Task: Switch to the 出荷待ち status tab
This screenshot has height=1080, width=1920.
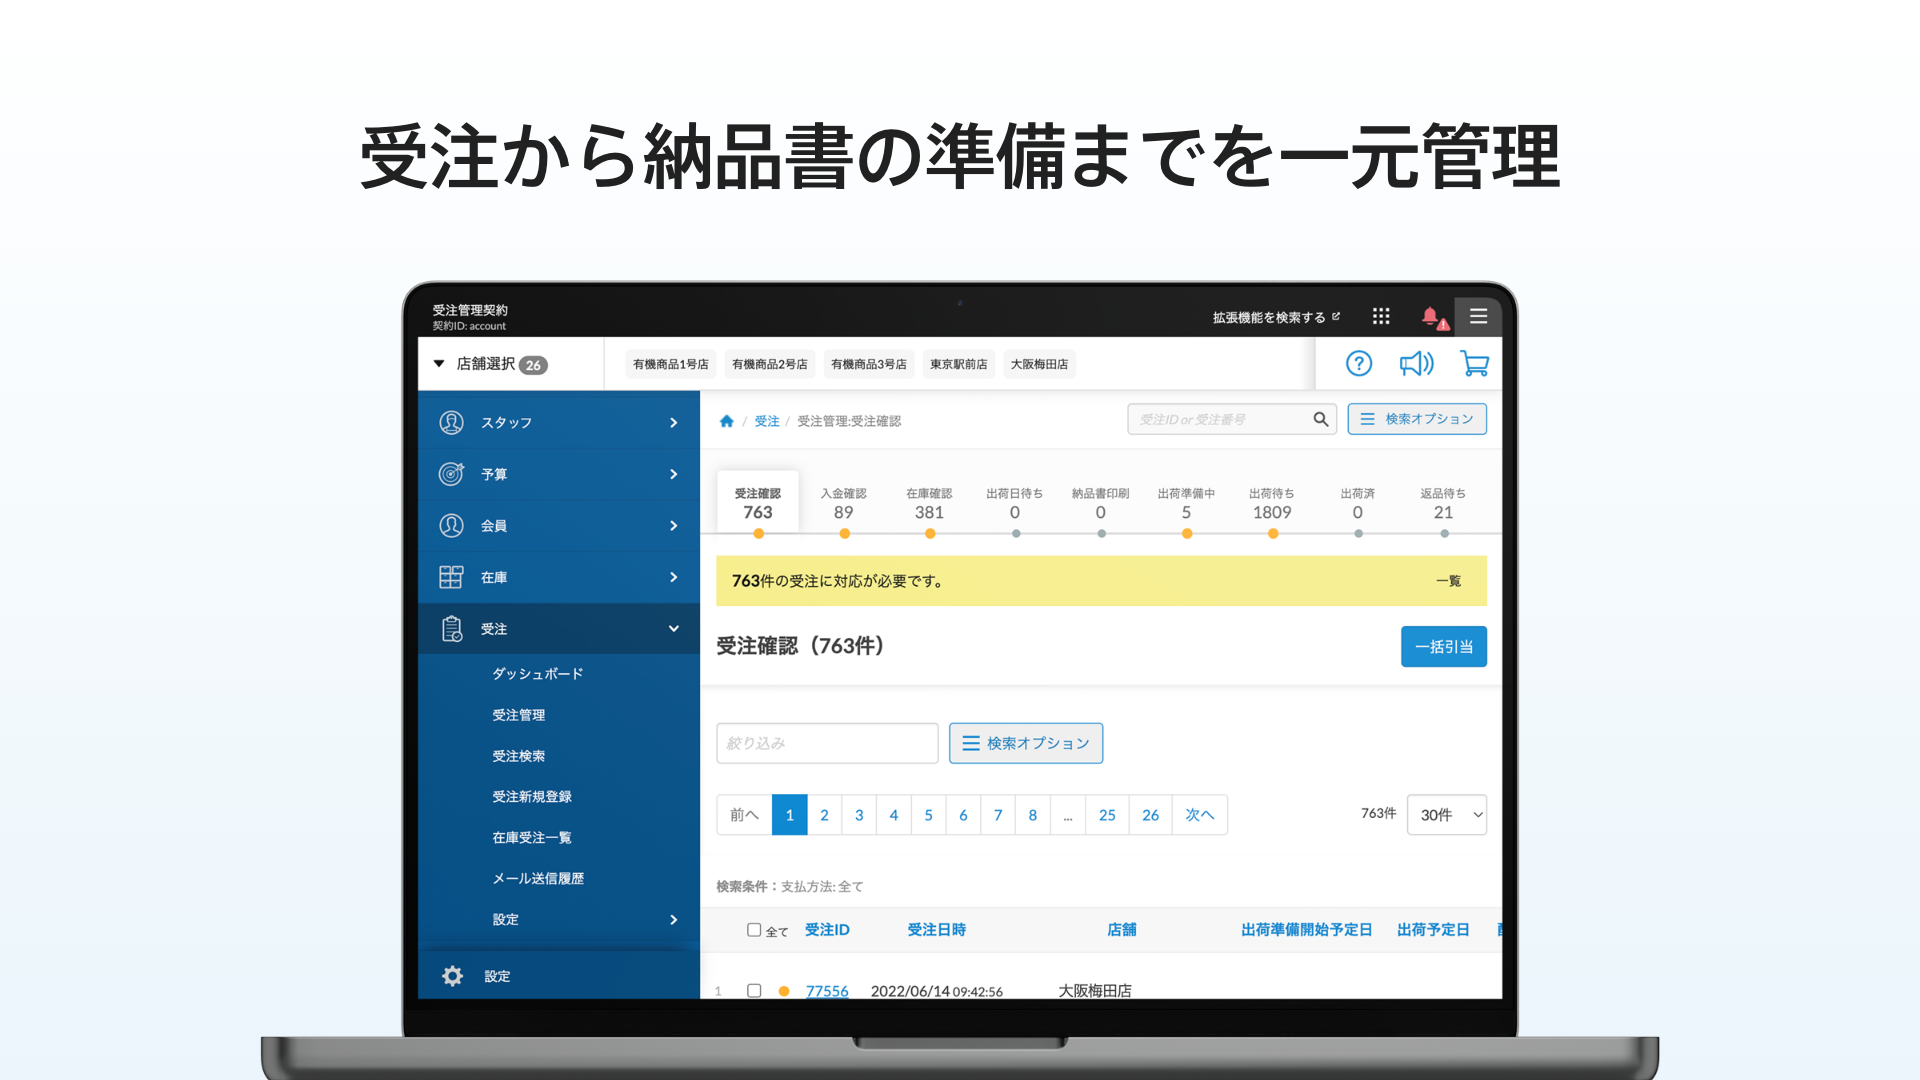Action: [x=1271, y=503]
